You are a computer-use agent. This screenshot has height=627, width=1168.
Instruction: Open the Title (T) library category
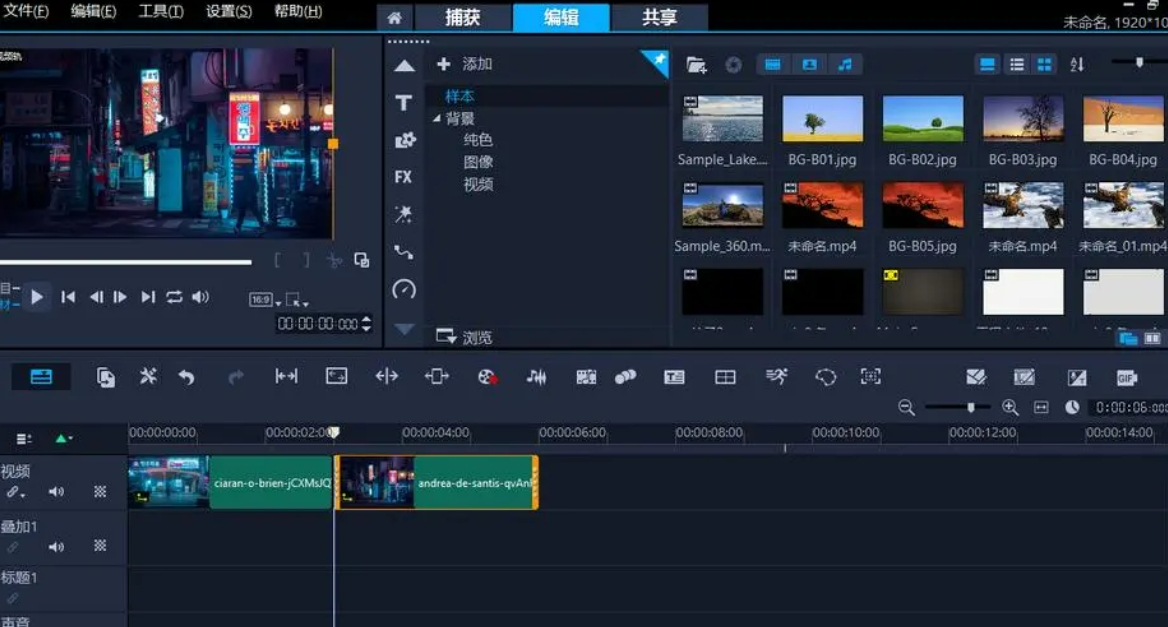[404, 103]
